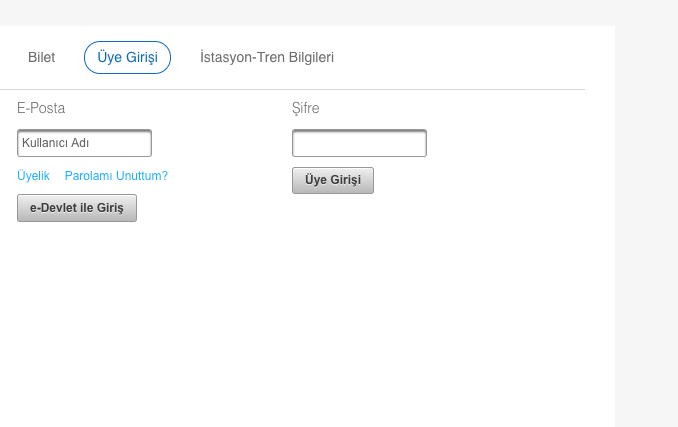The image size is (678, 427).
Task: Submit login with button below password field
Action: pyautogui.click(x=333, y=180)
